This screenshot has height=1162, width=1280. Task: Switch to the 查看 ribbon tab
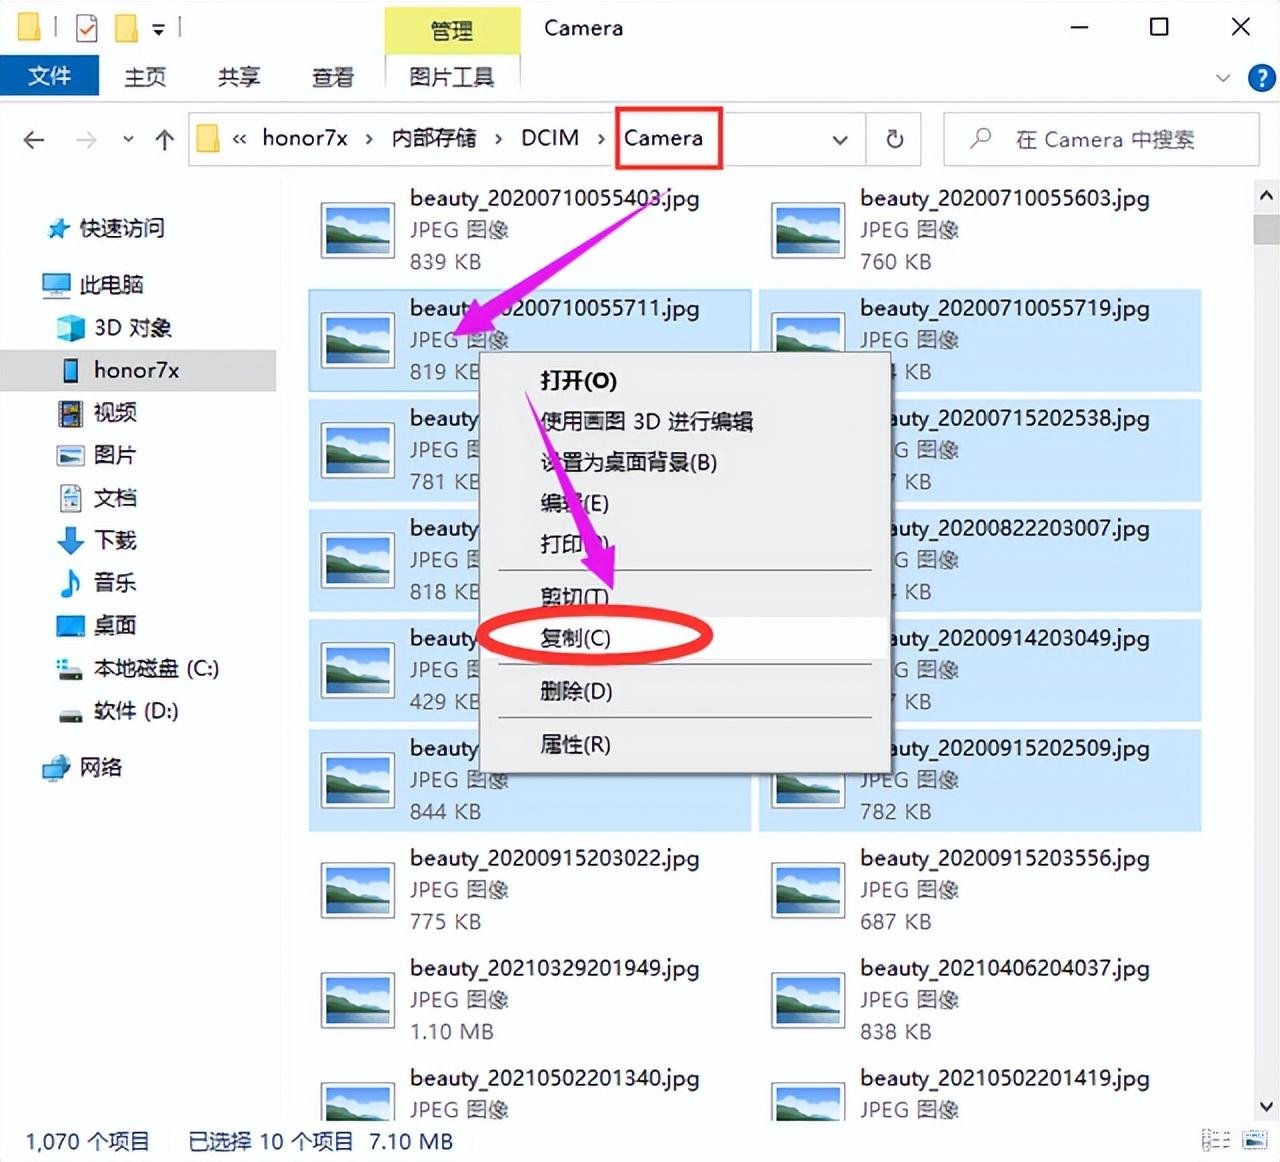333,77
